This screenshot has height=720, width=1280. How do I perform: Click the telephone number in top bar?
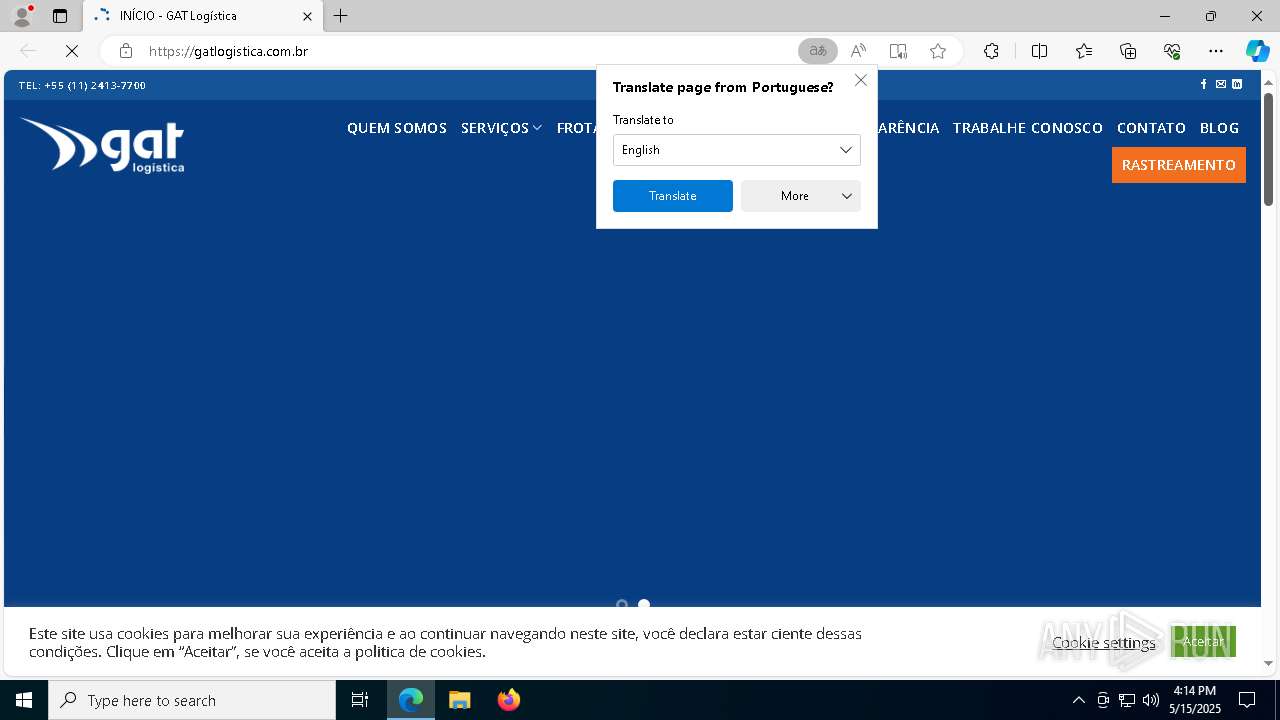82,85
